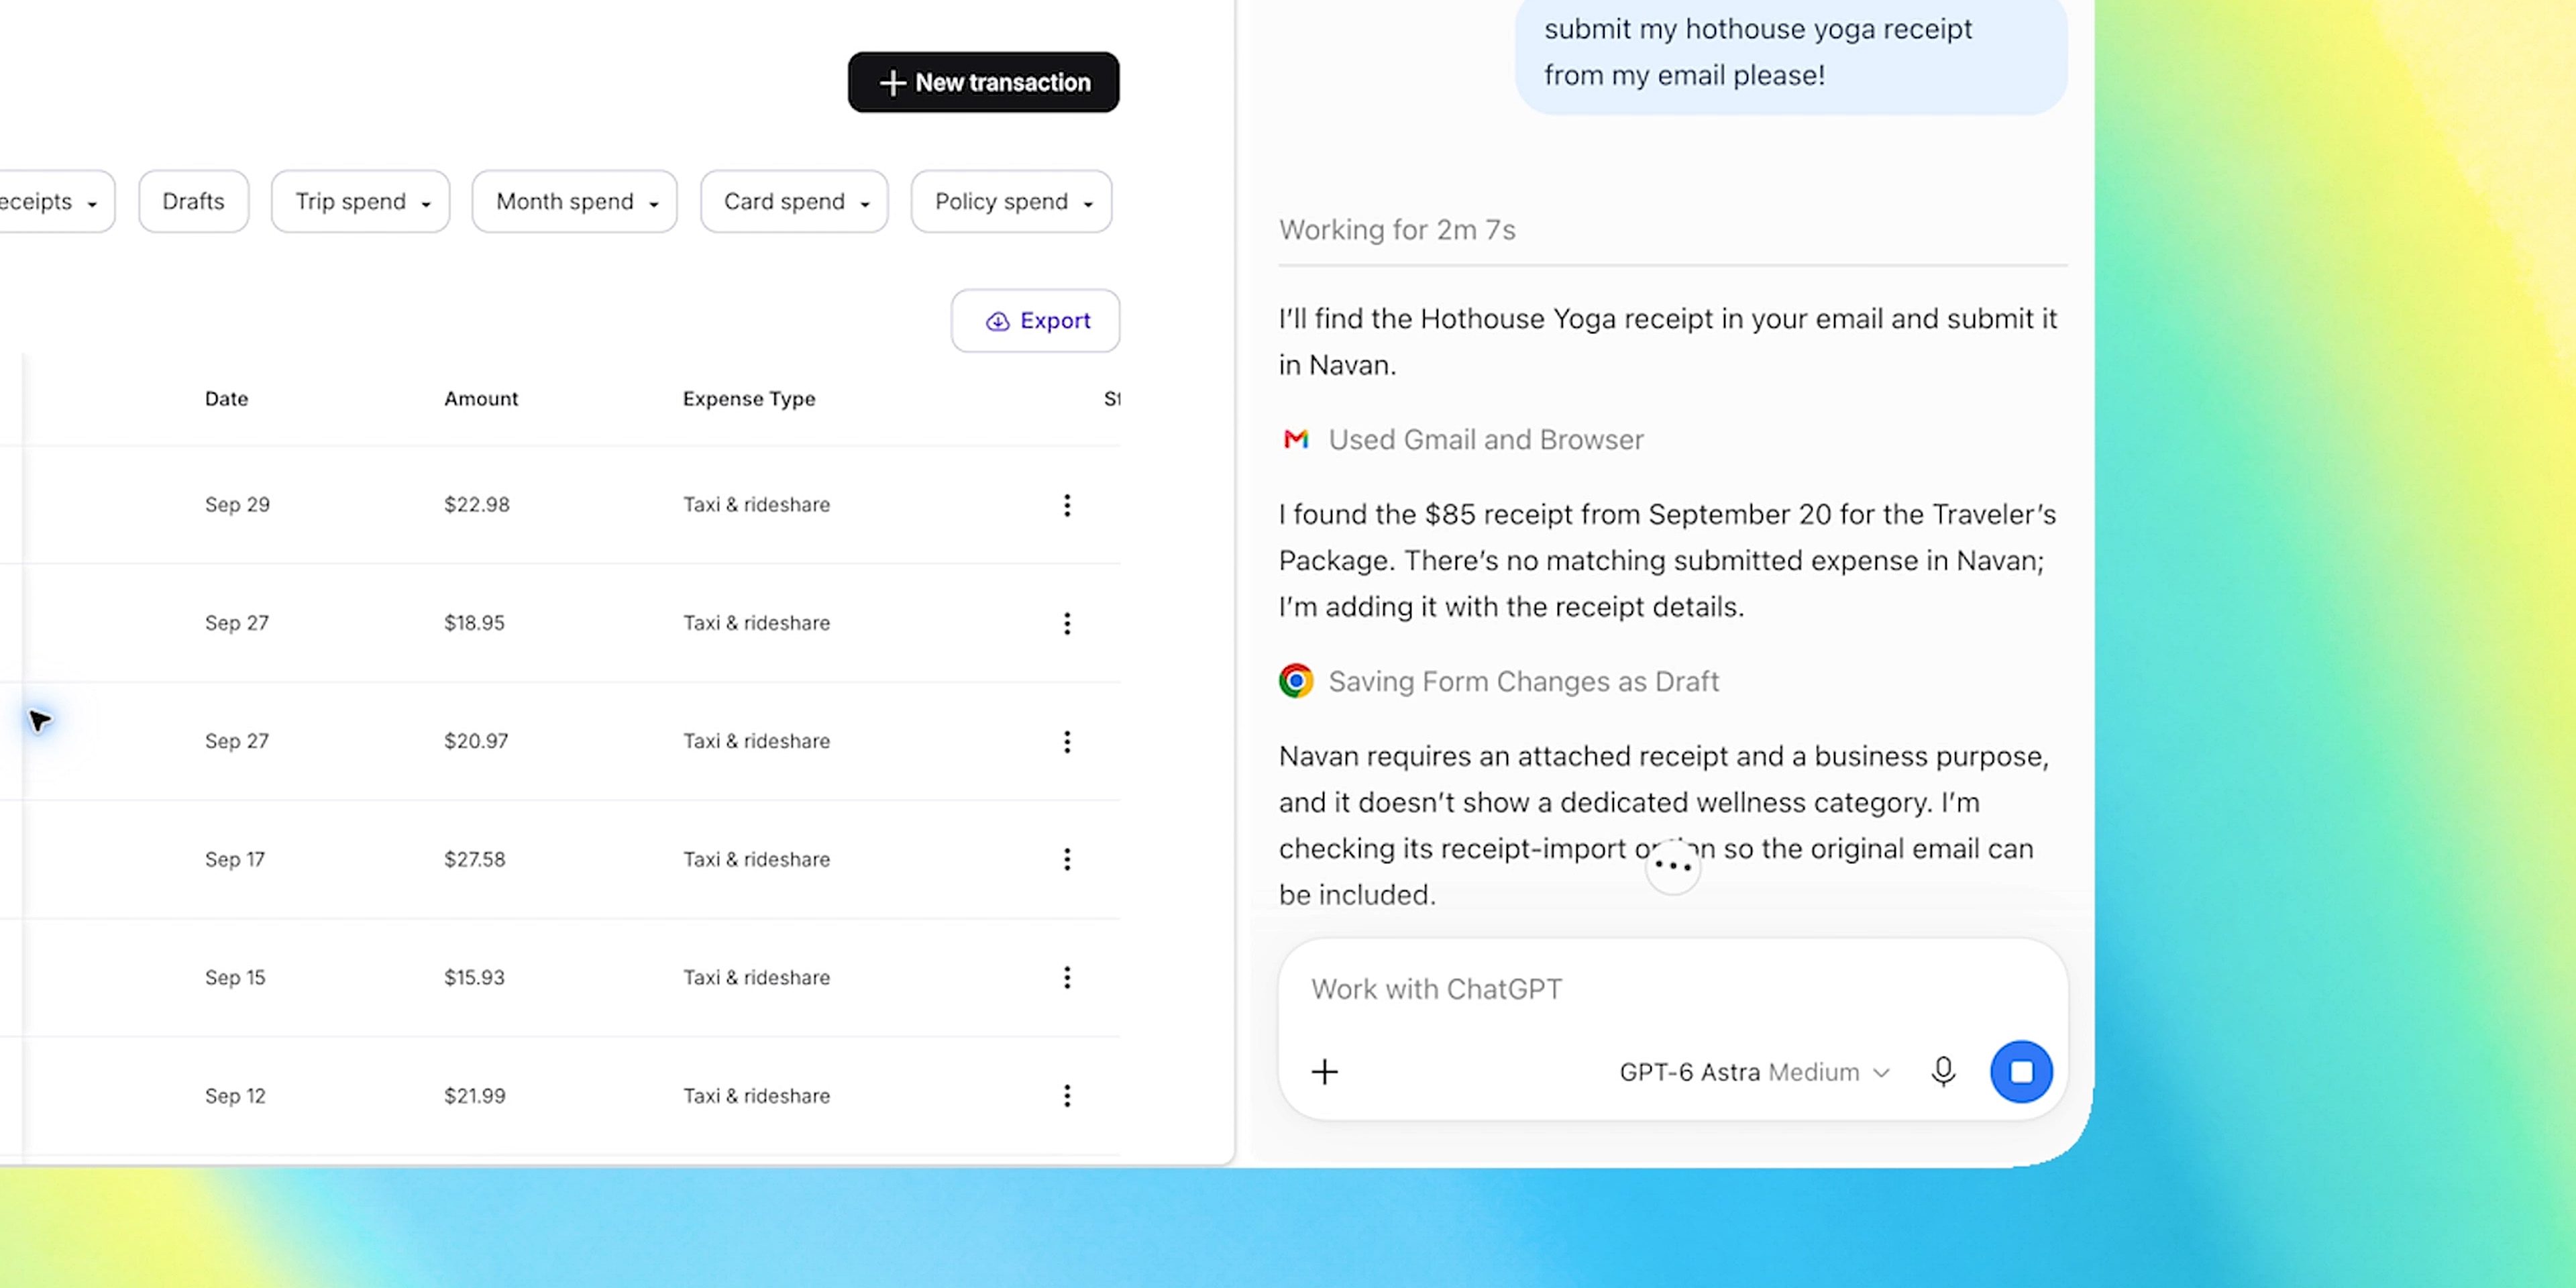Viewport: 2576px width, 1288px height.
Task: Click the Sep 17 date cell
Action: click(x=235, y=859)
